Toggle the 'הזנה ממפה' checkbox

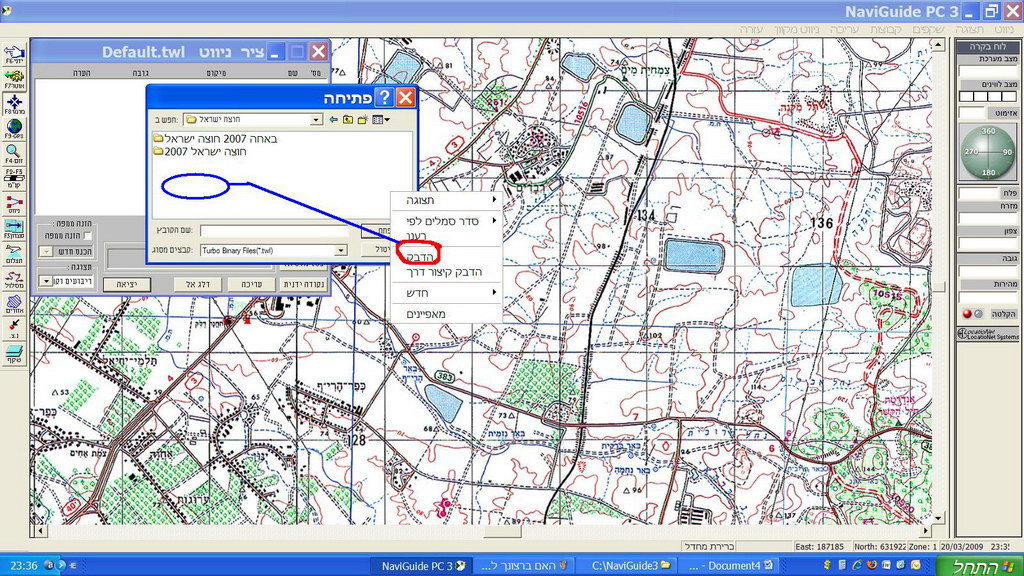(x=87, y=236)
